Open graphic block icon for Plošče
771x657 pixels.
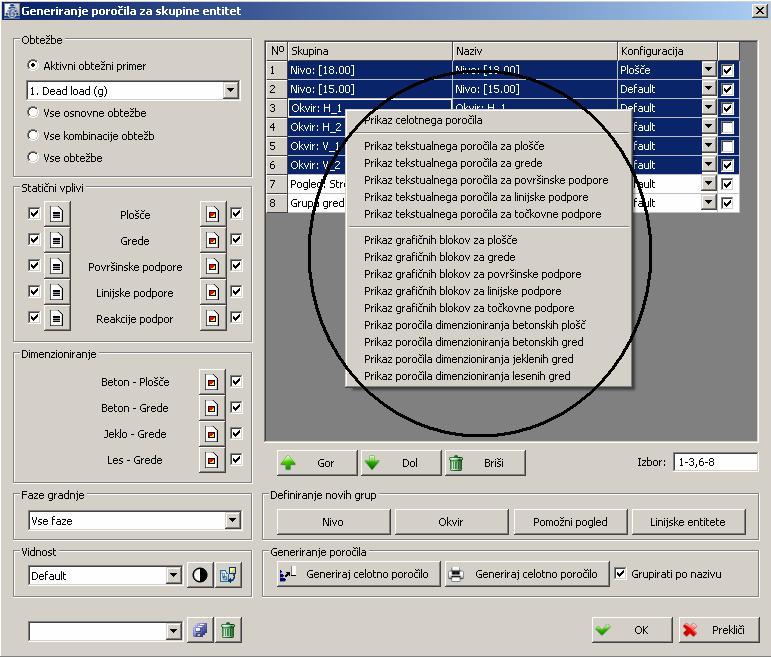tap(212, 214)
